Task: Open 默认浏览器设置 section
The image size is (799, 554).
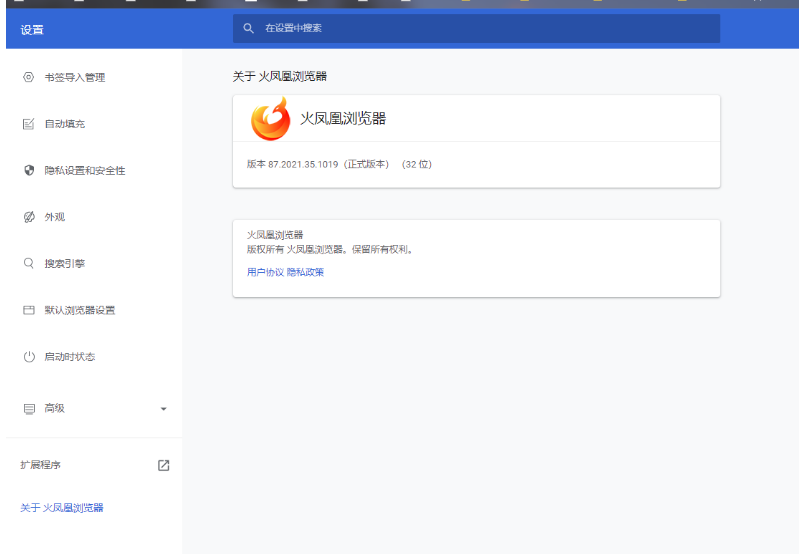Action: click(79, 310)
